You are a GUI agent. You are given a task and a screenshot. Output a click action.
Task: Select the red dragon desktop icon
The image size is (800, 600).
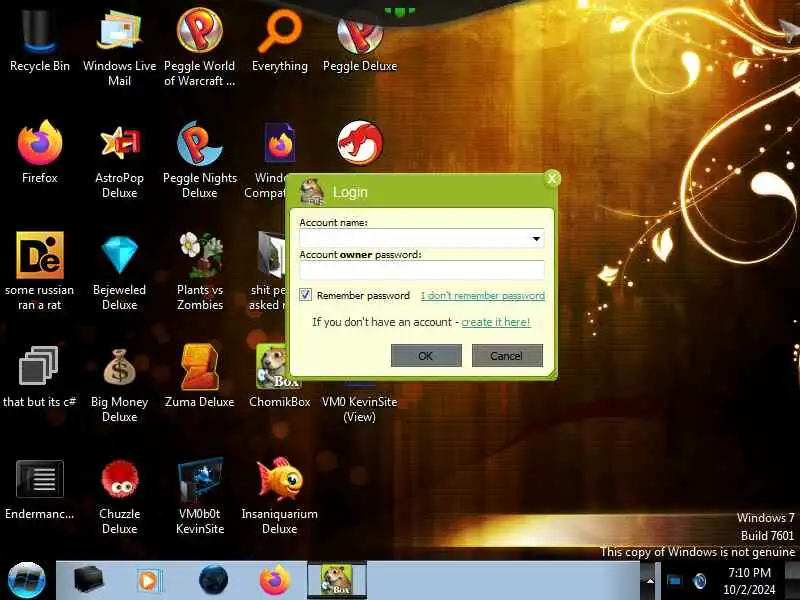(360, 143)
